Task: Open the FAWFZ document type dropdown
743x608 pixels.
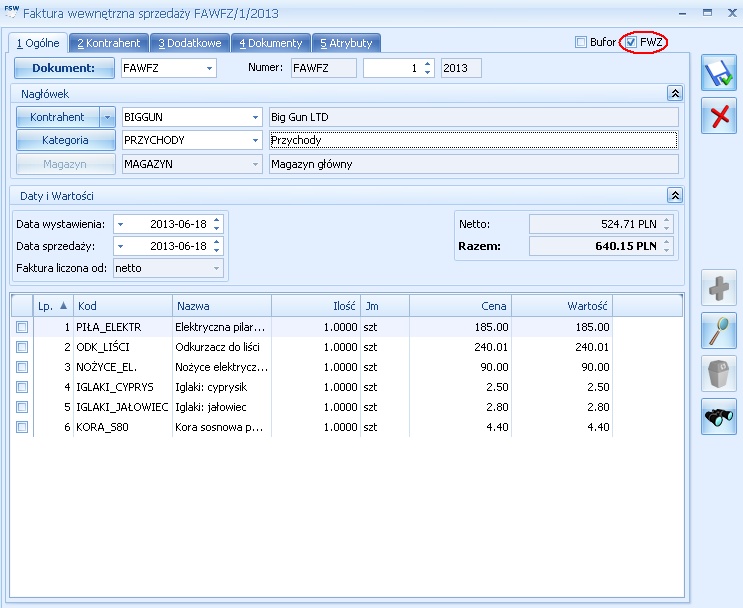Action: click(209, 68)
